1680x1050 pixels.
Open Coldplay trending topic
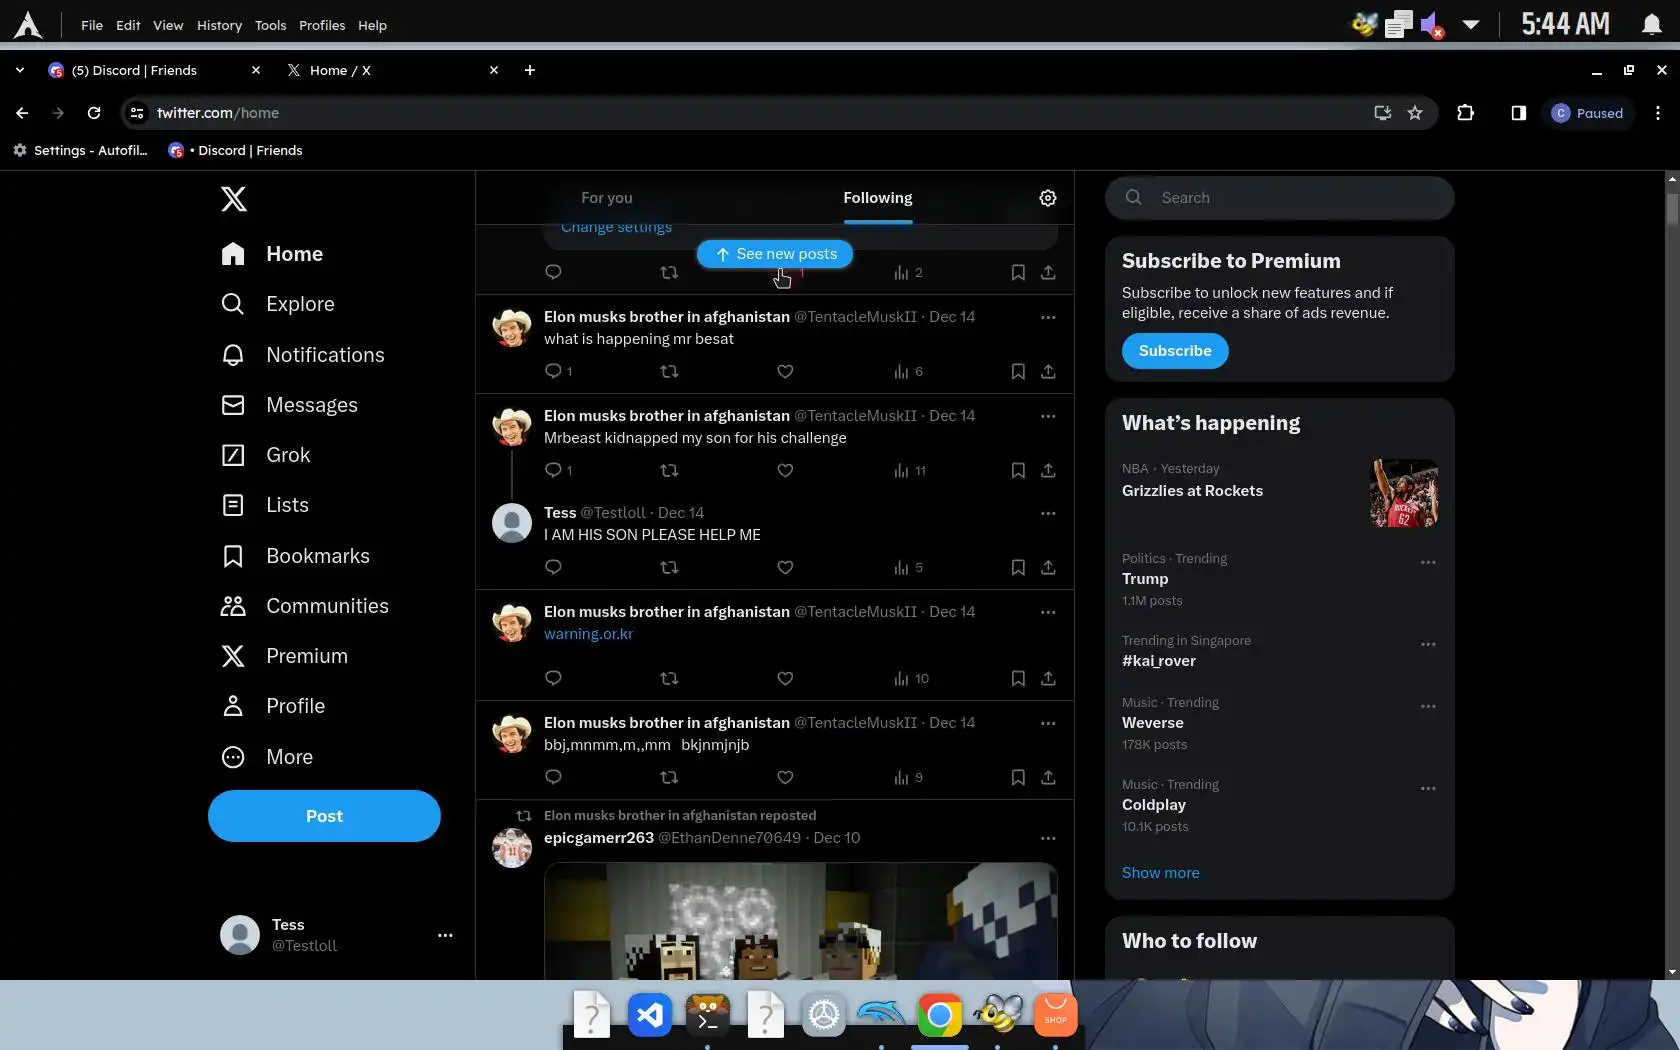coord(1154,805)
